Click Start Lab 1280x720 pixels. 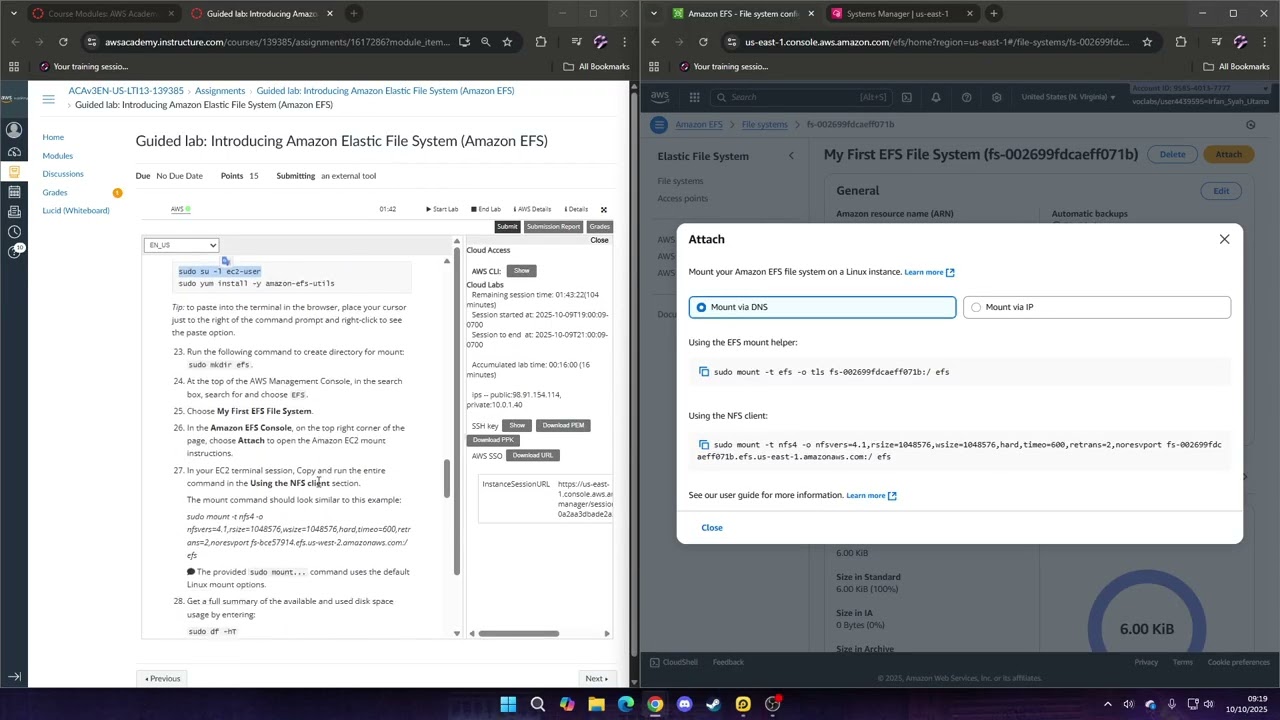(x=442, y=209)
